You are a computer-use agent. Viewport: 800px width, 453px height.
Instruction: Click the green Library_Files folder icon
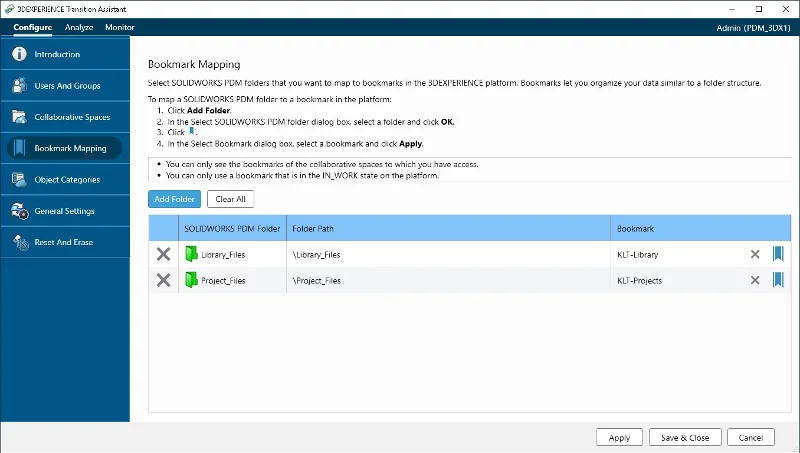tap(192, 254)
